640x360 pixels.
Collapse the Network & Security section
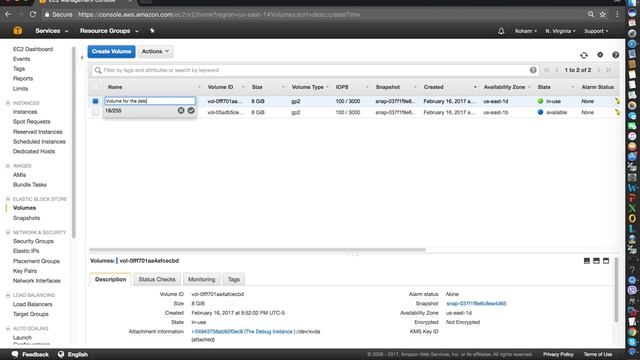pos(8,232)
